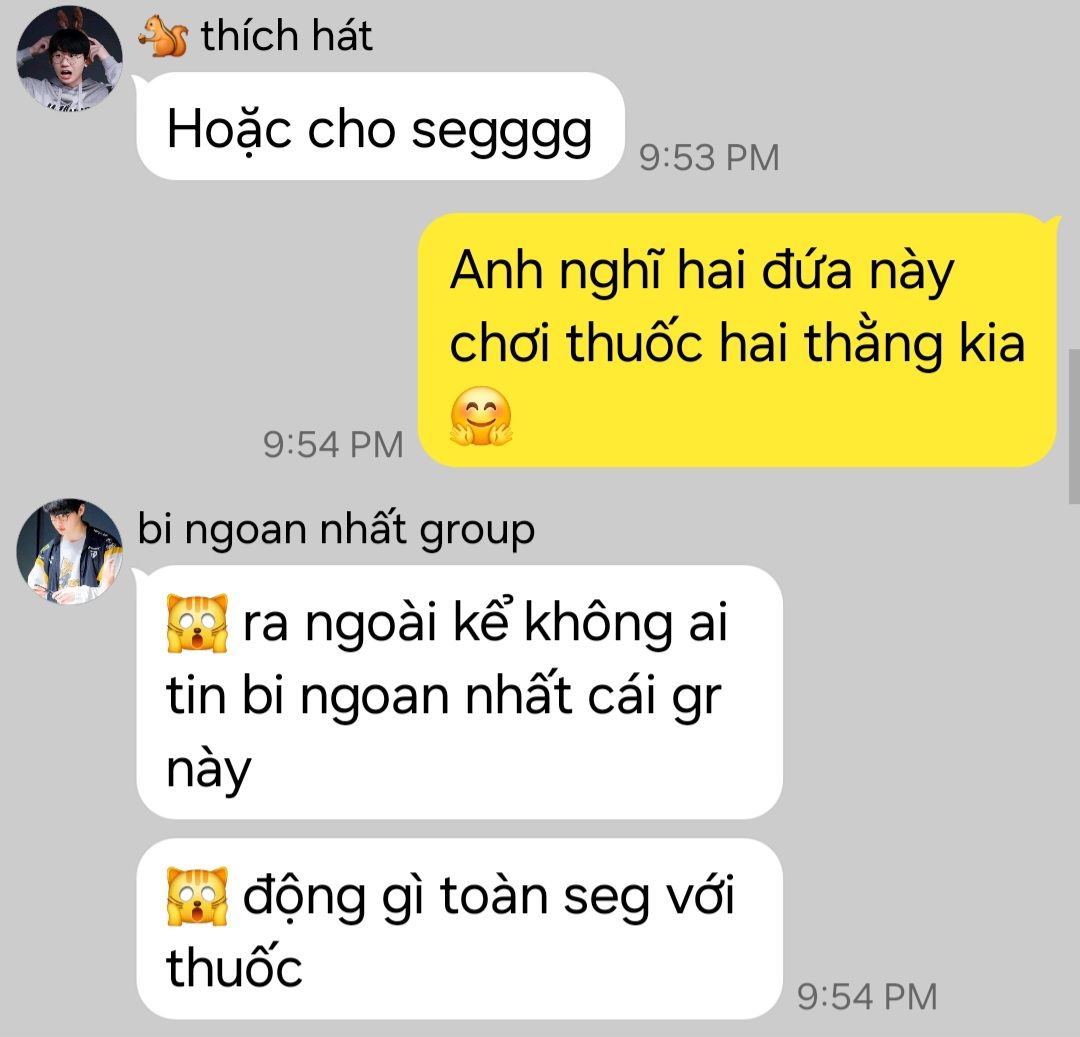
Task: Click 'tin bi ngoan nhất cái gr' text line
Action: (x=444, y=695)
